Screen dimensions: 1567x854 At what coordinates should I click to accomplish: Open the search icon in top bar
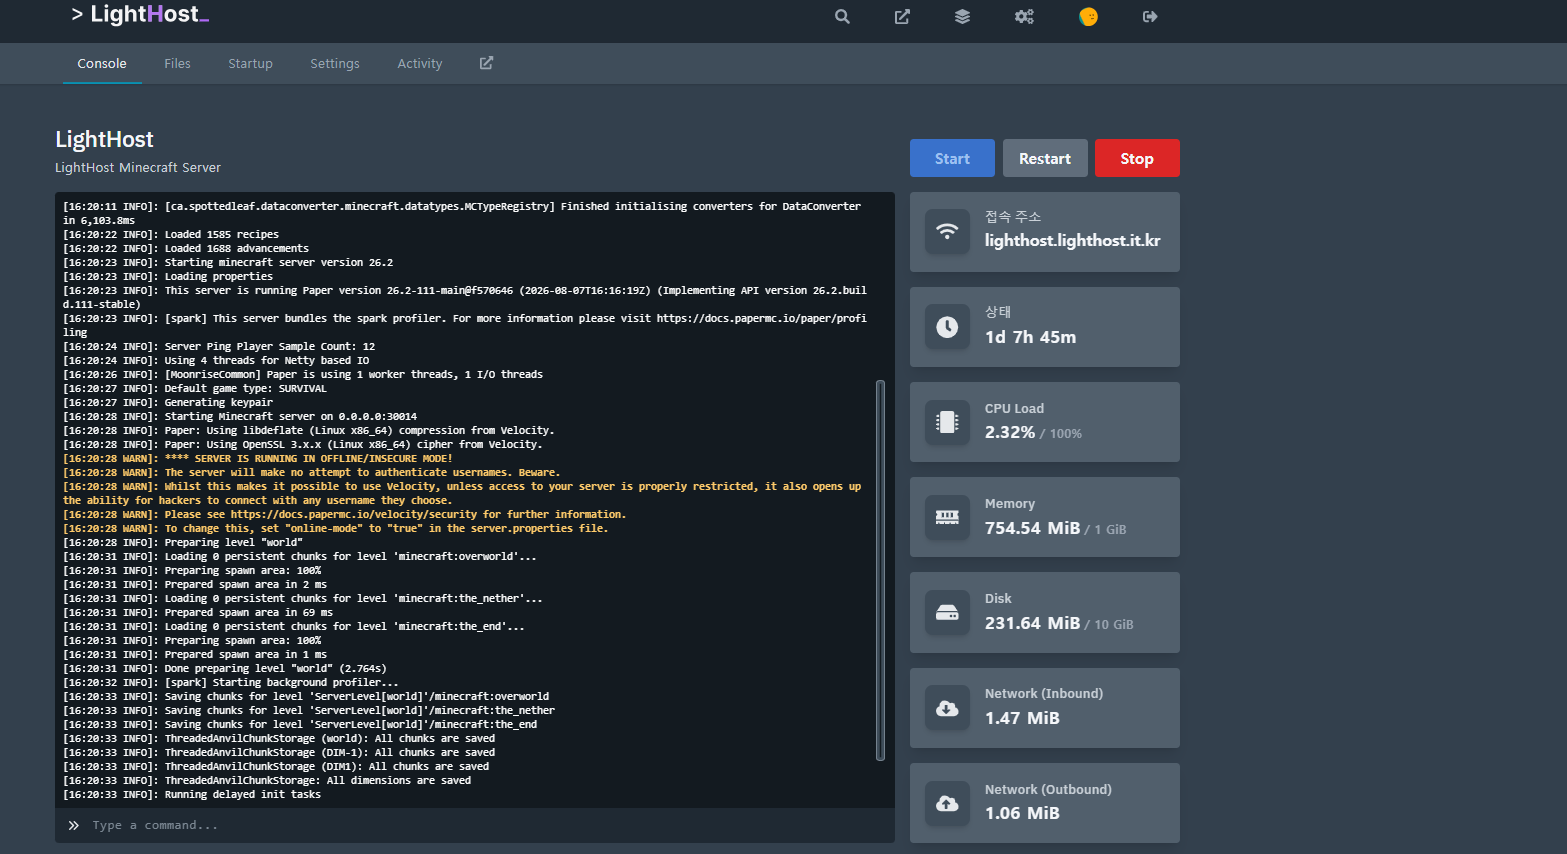pos(842,16)
